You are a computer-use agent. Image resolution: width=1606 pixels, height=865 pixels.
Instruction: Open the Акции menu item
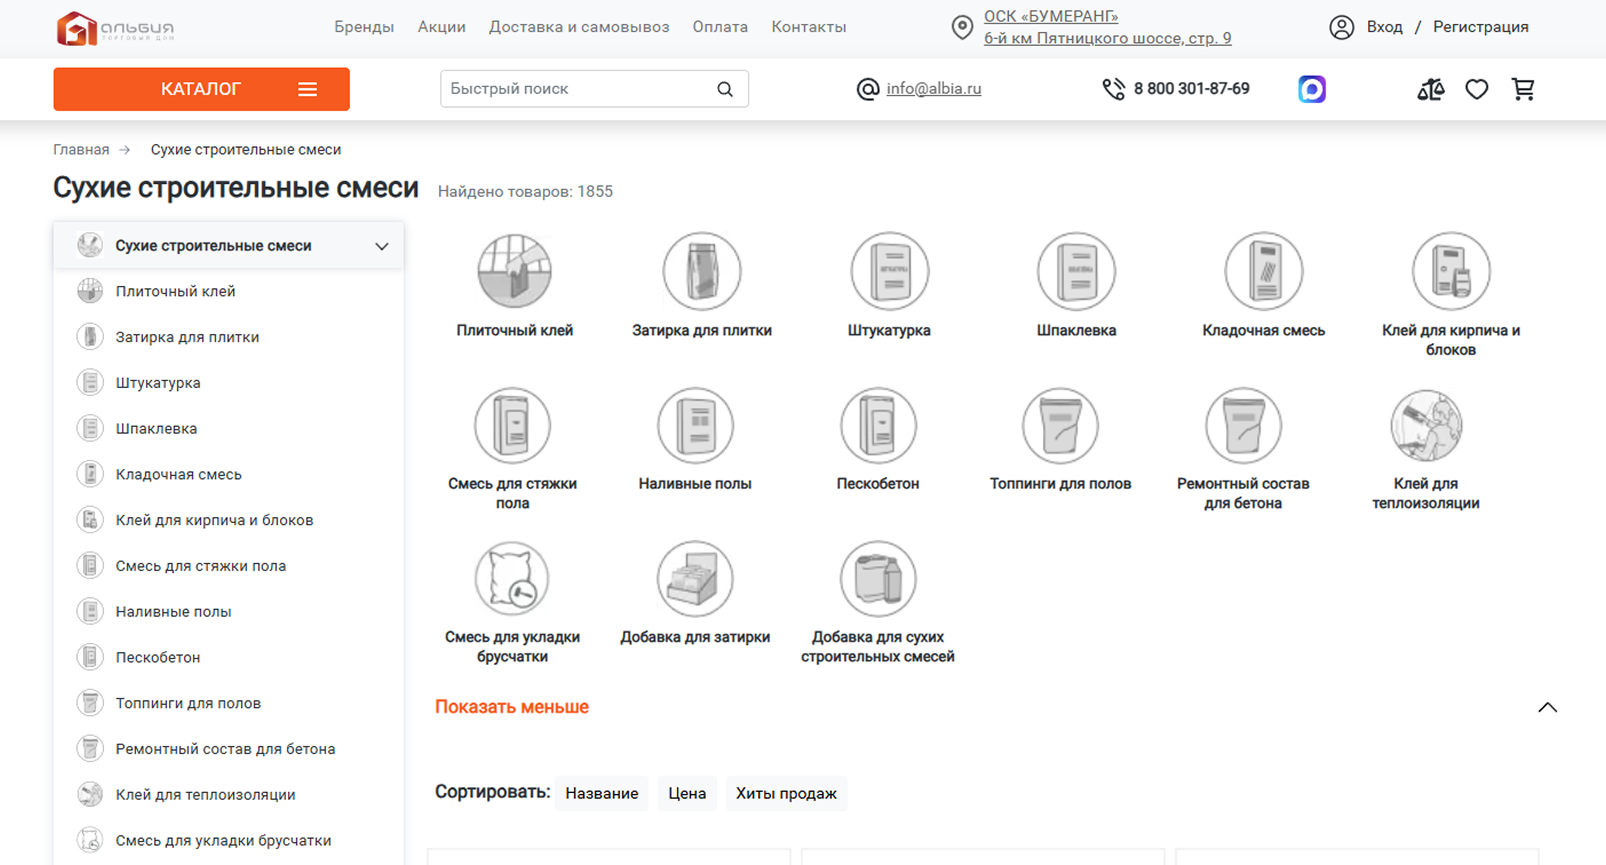tap(442, 27)
